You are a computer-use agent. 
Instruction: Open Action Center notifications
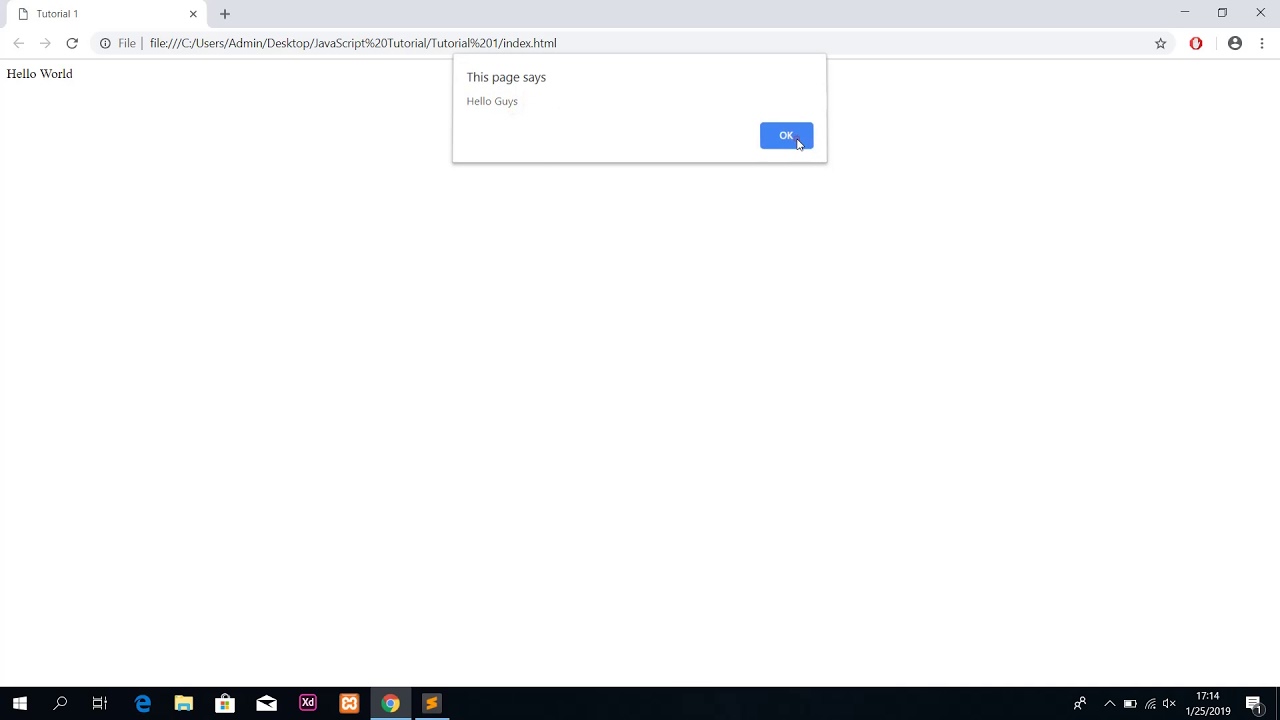point(1254,704)
